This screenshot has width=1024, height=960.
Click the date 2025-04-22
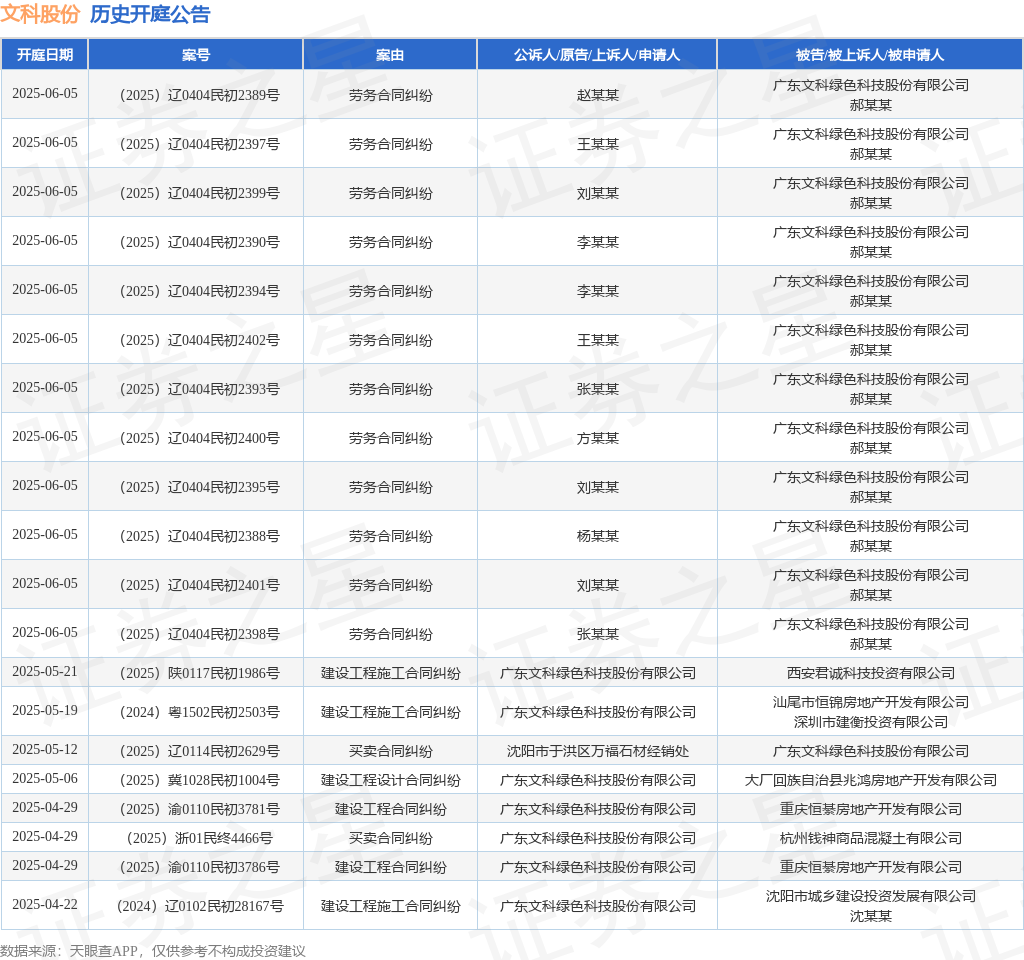pos(44,904)
